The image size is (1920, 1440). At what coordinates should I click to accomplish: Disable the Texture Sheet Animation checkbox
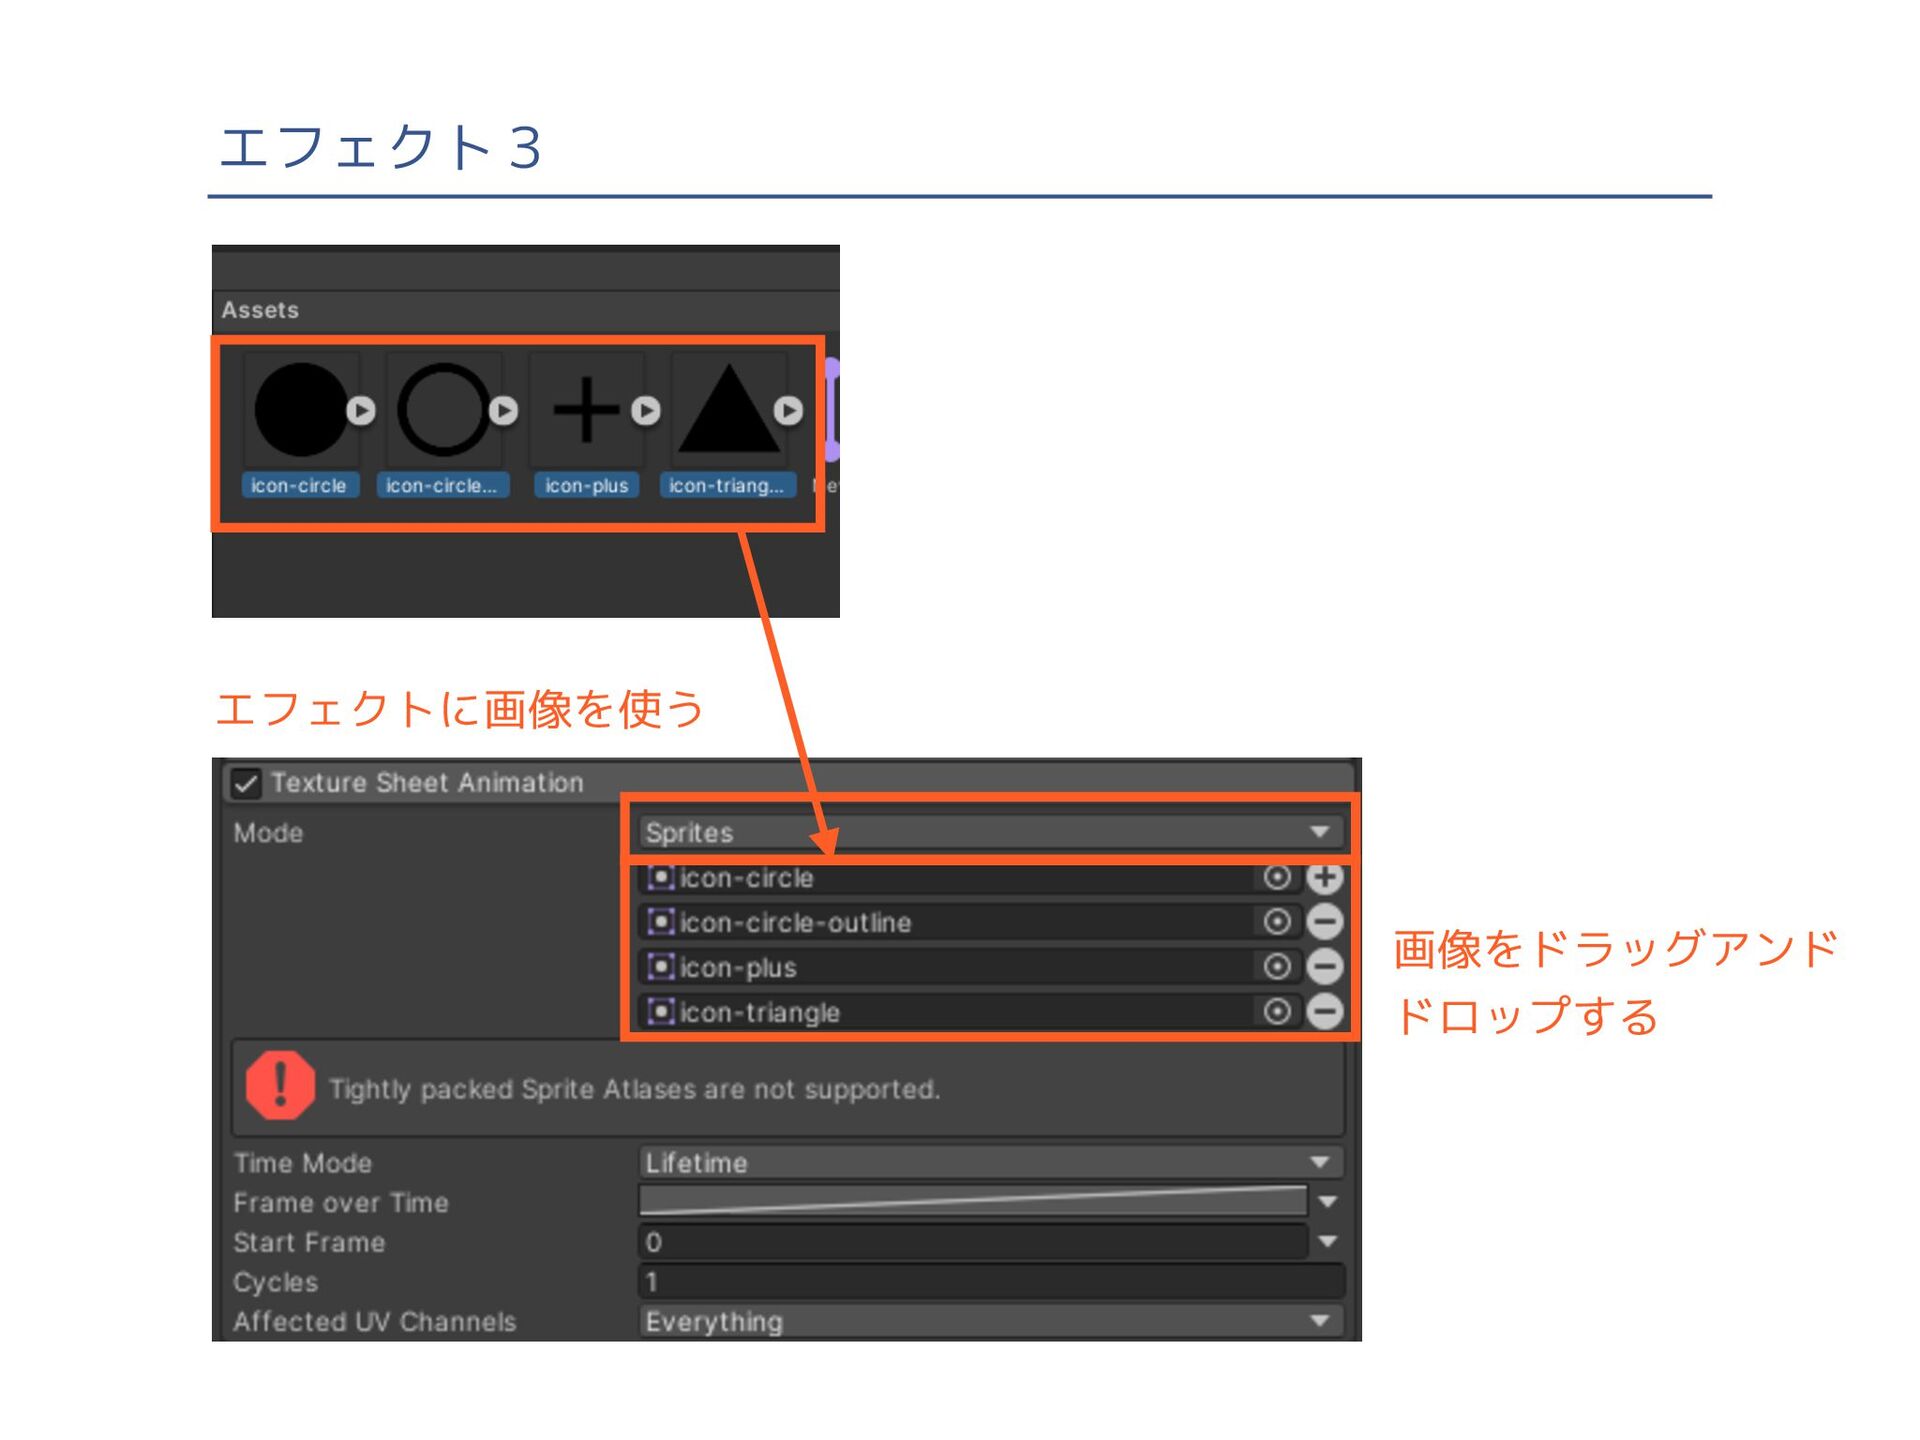(x=246, y=783)
